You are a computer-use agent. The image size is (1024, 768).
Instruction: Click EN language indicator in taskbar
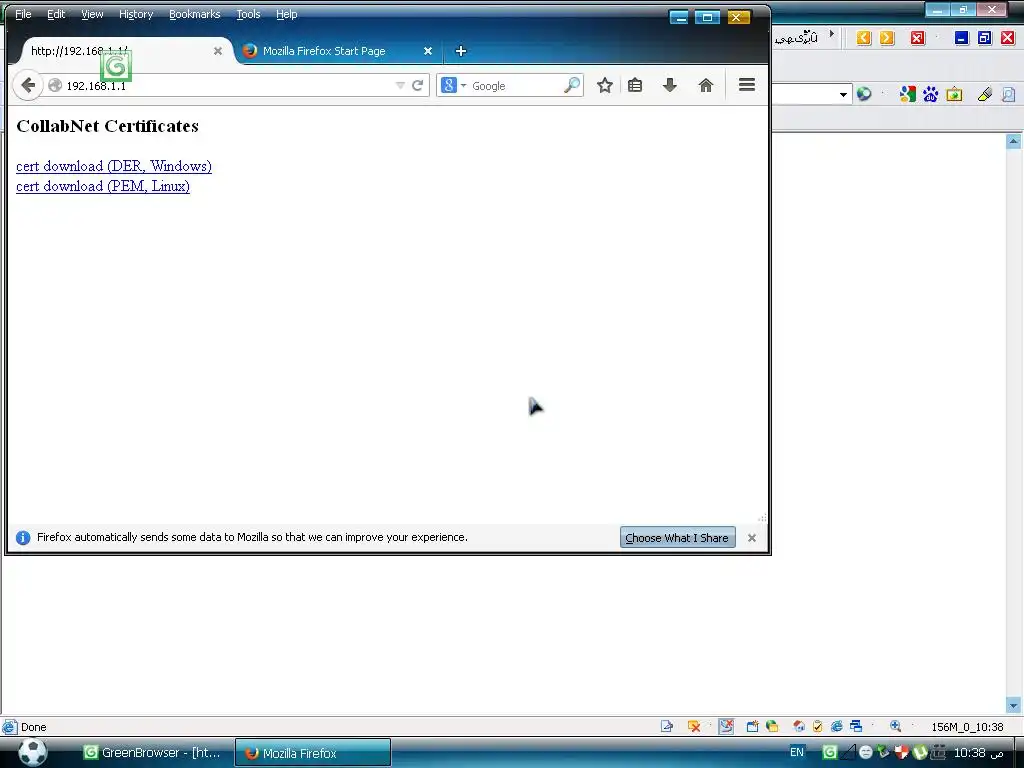(797, 752)
